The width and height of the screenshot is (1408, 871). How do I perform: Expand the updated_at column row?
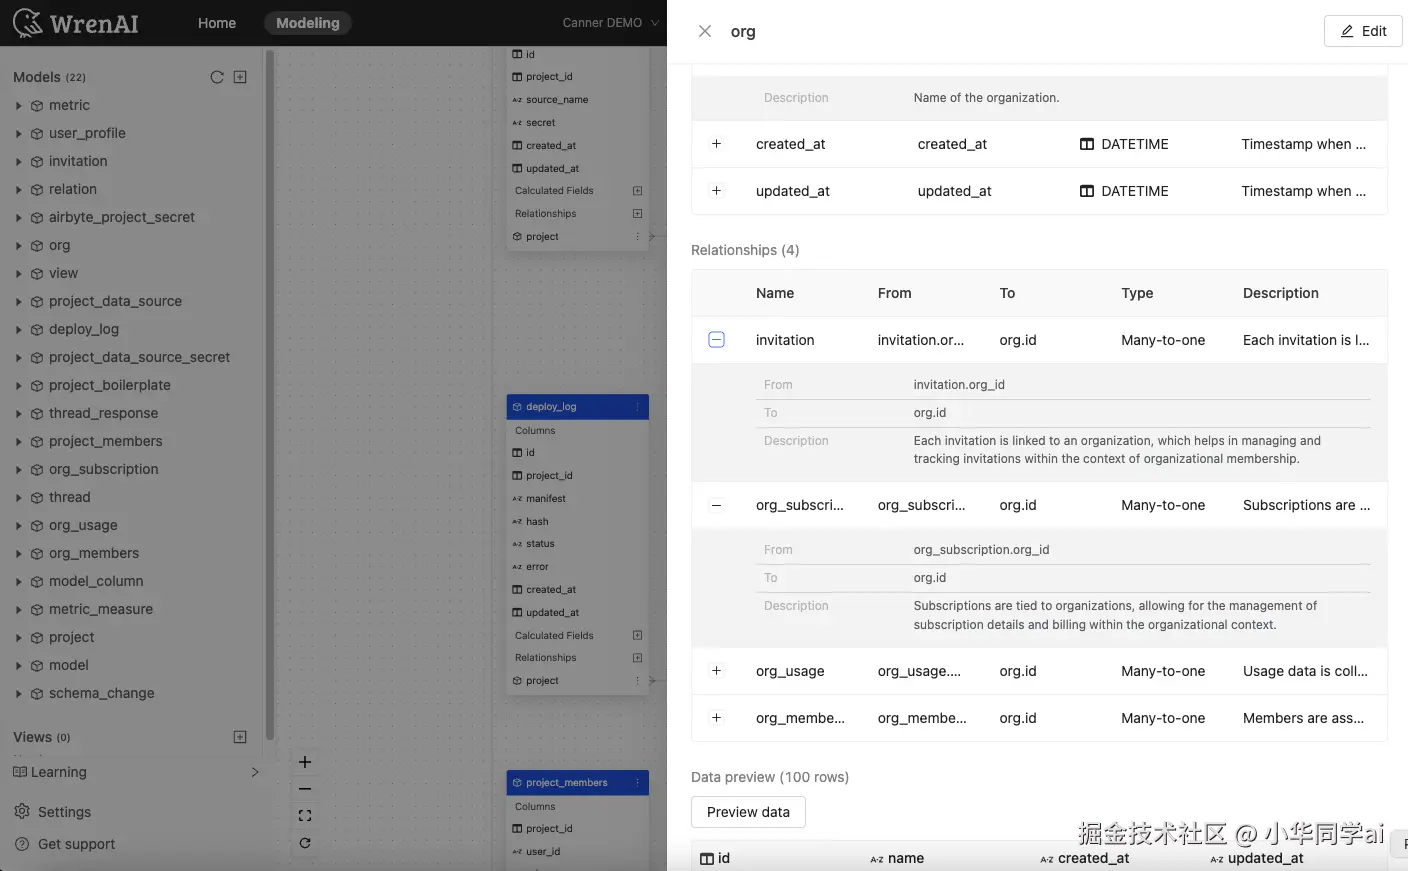coord(716,191)
